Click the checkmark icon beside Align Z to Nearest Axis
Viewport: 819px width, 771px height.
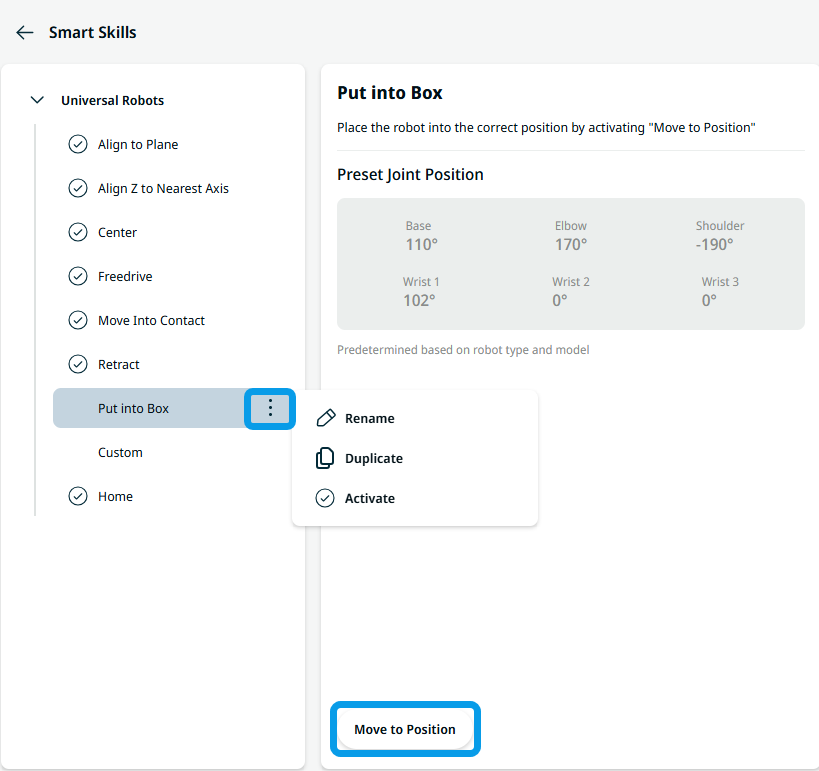[78, 188]
